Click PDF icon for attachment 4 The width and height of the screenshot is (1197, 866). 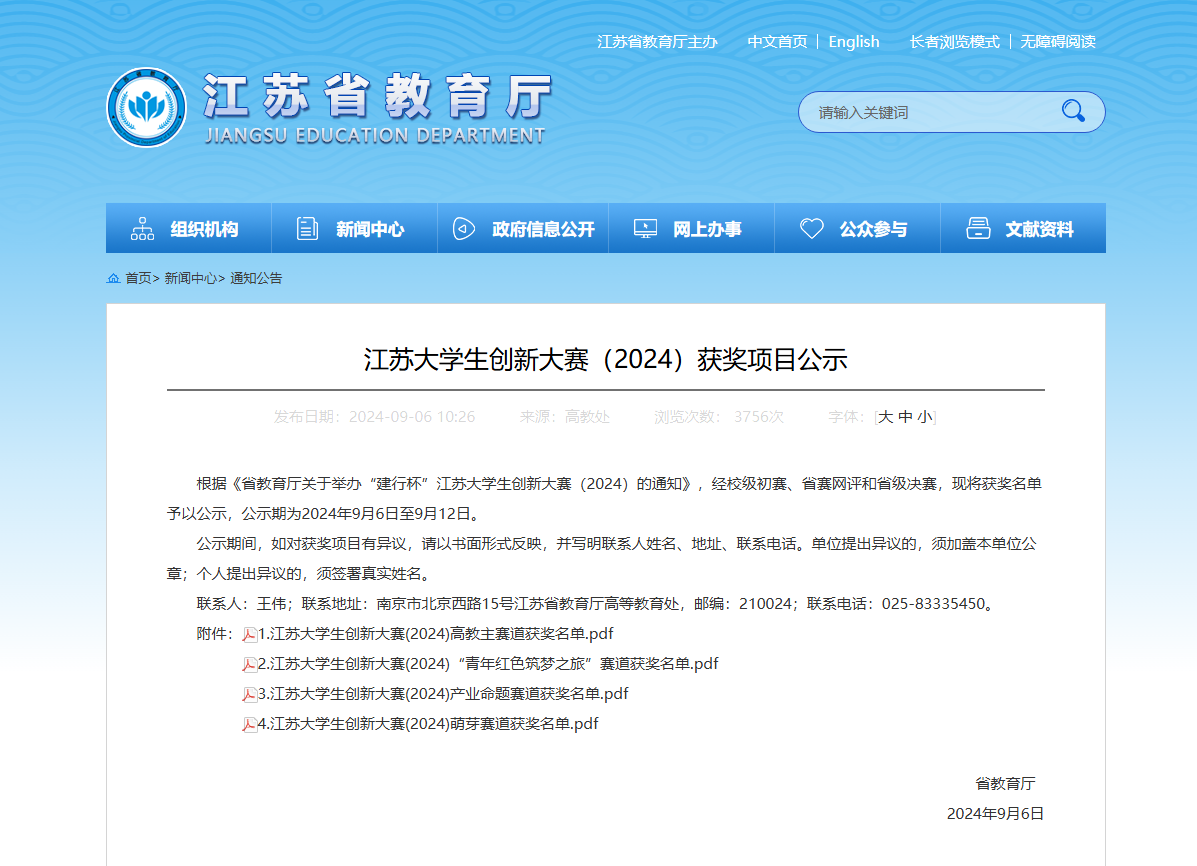pyautogui.click(x=250, y=724)
